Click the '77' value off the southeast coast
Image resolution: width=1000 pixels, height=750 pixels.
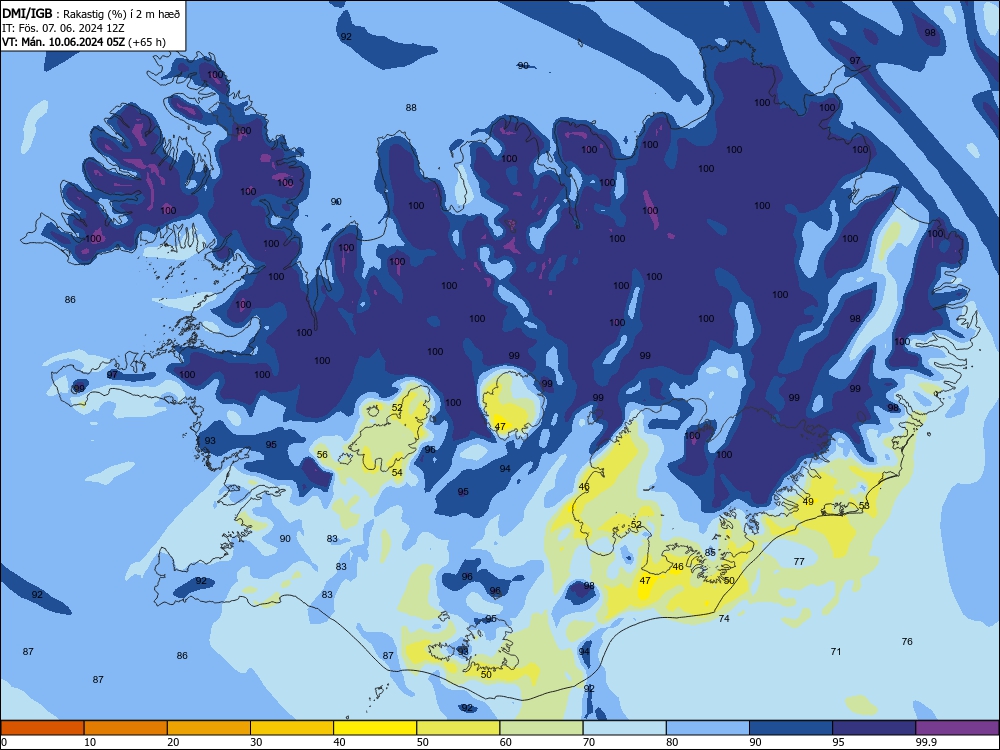coord(799,562)
